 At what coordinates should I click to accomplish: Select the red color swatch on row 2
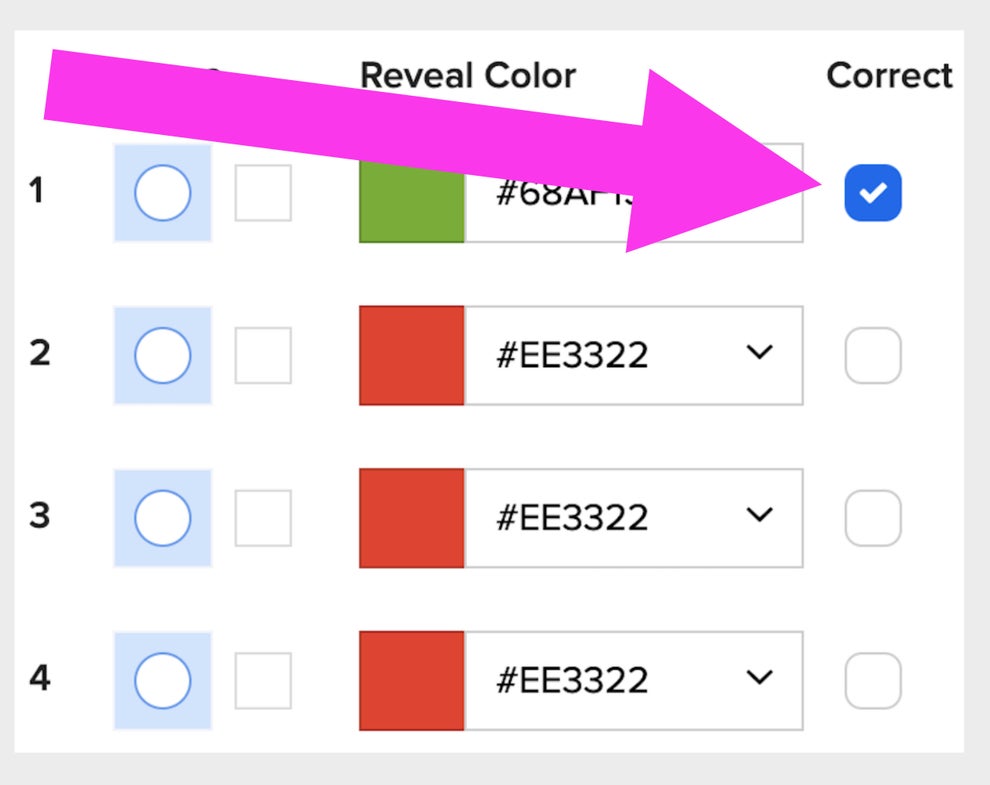410,355
